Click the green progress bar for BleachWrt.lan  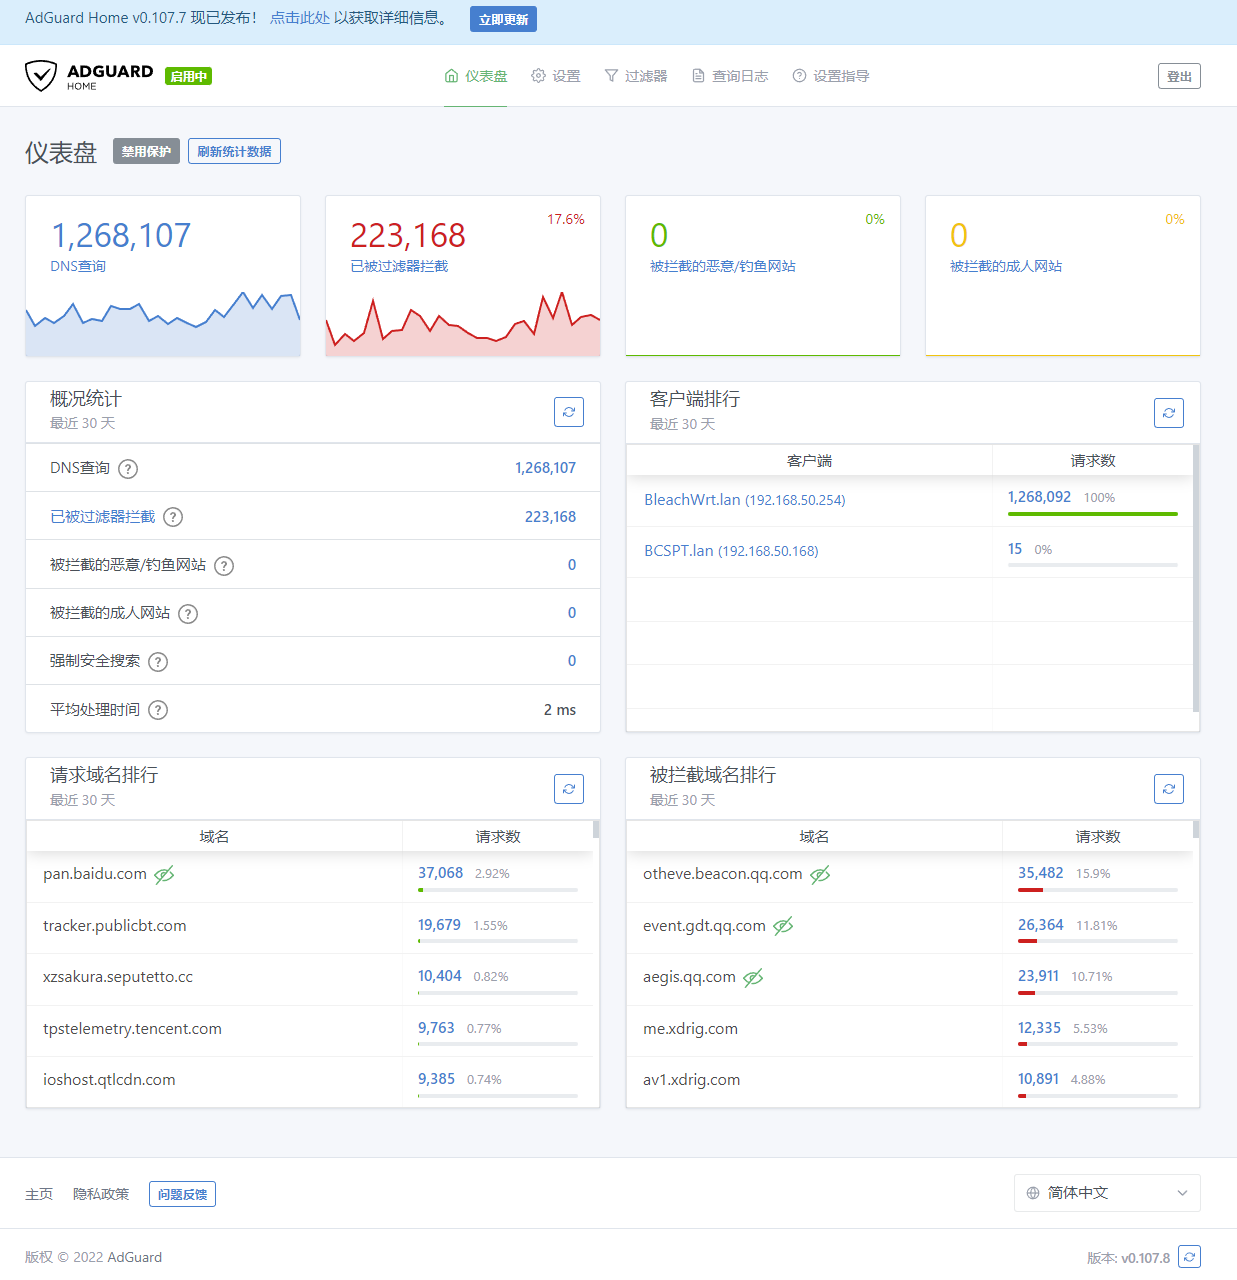(x=1093, y=514)
